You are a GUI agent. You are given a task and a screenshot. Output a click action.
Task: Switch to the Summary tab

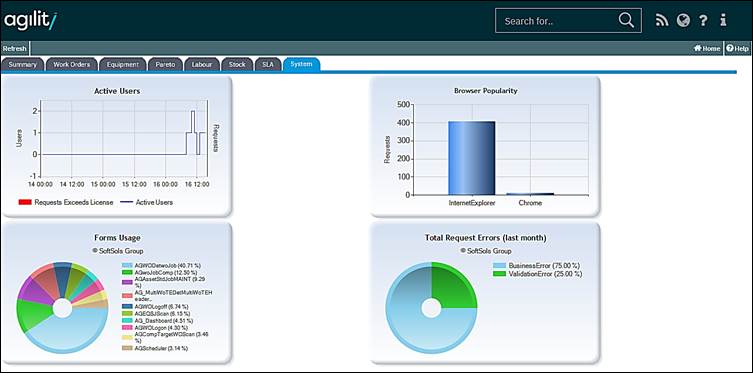pos(23,64)
